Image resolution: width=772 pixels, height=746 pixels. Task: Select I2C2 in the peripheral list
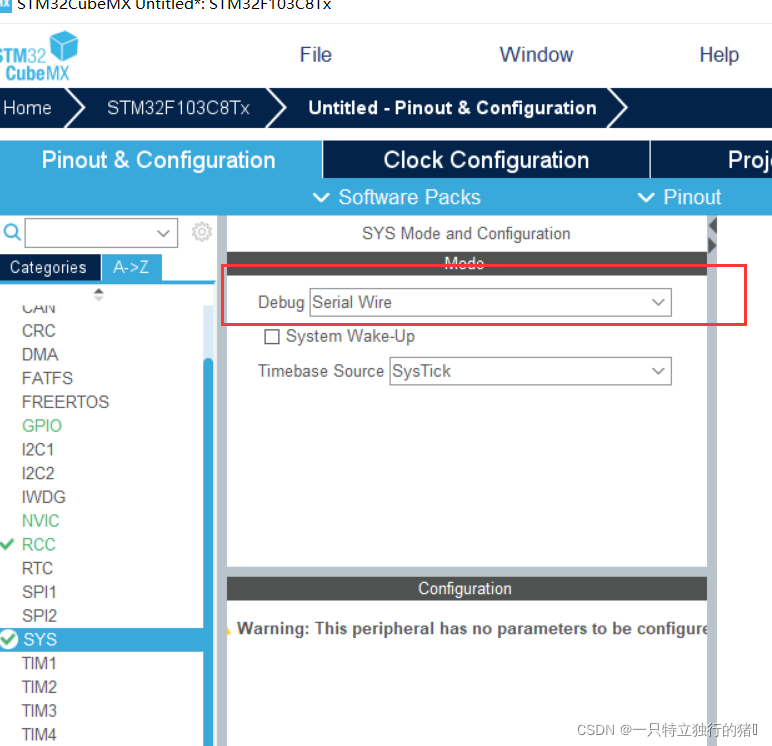38,473
